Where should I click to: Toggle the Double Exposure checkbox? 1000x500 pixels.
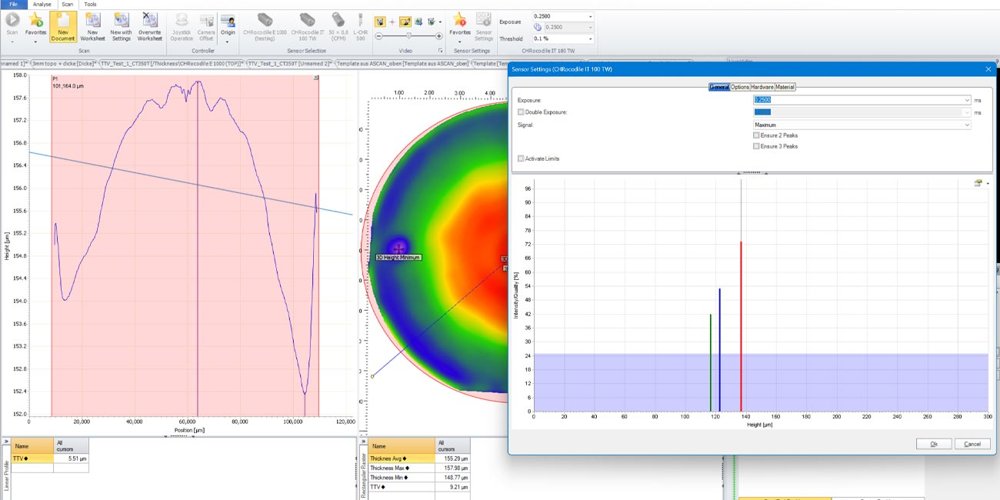[x=521, y=112]
